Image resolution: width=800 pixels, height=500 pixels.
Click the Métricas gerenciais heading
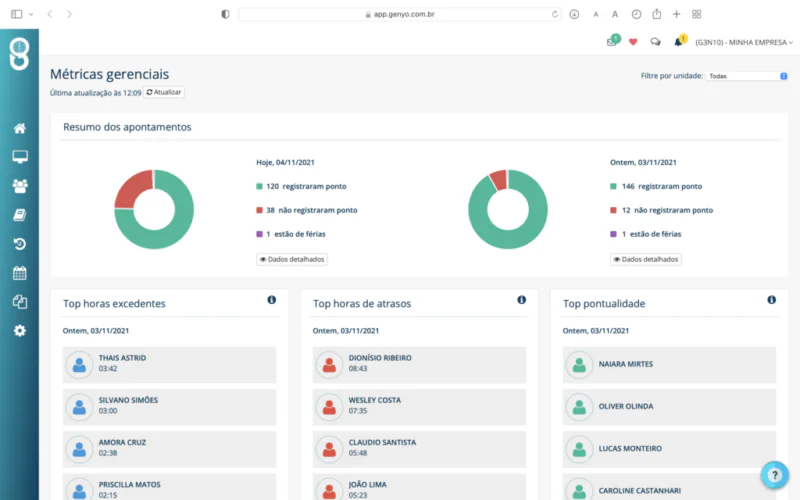tap(109, 74)
